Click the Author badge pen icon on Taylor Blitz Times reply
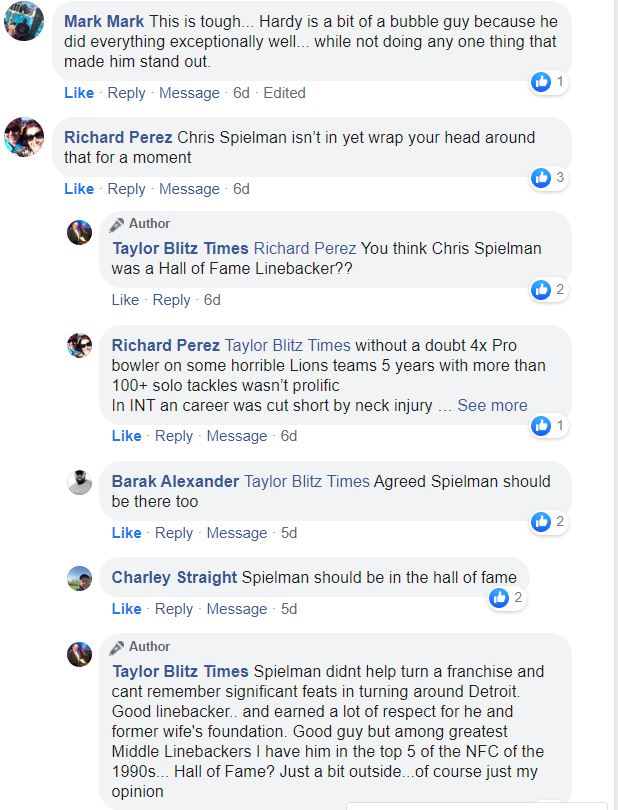This screenshot has height=810, width=618. tap(115, 223)
